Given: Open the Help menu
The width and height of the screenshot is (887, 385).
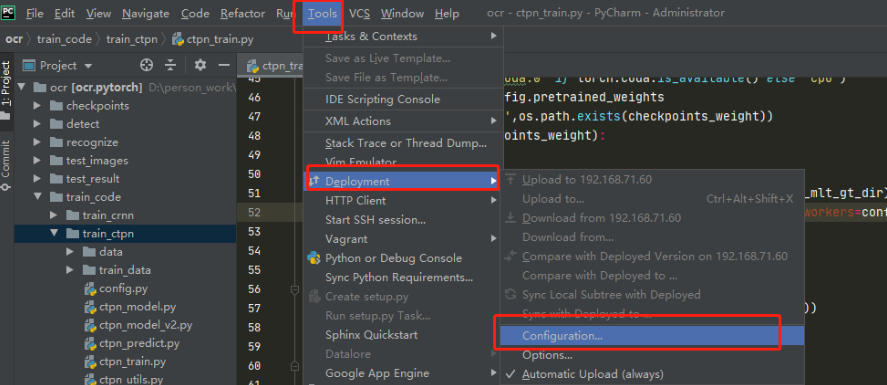Looking at the screenshot, I should tap(447, 14).
